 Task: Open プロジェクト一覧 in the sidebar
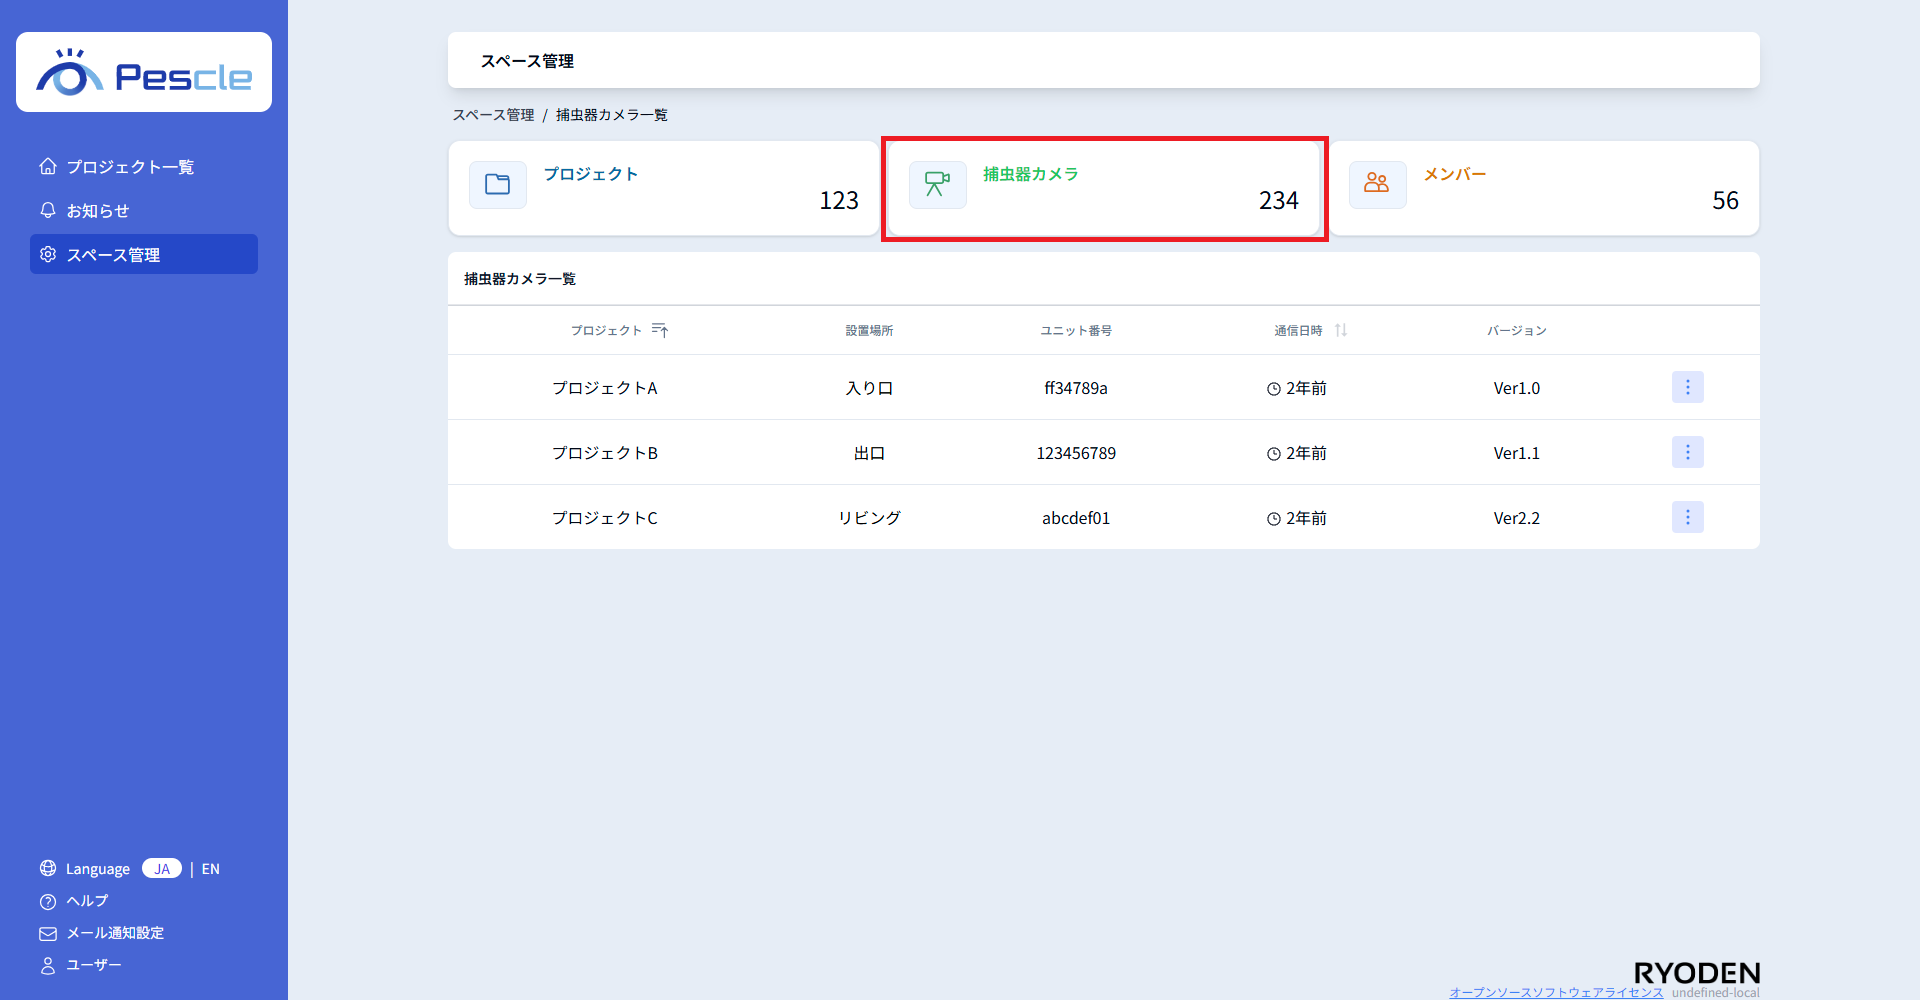click(x=130, y=167)
